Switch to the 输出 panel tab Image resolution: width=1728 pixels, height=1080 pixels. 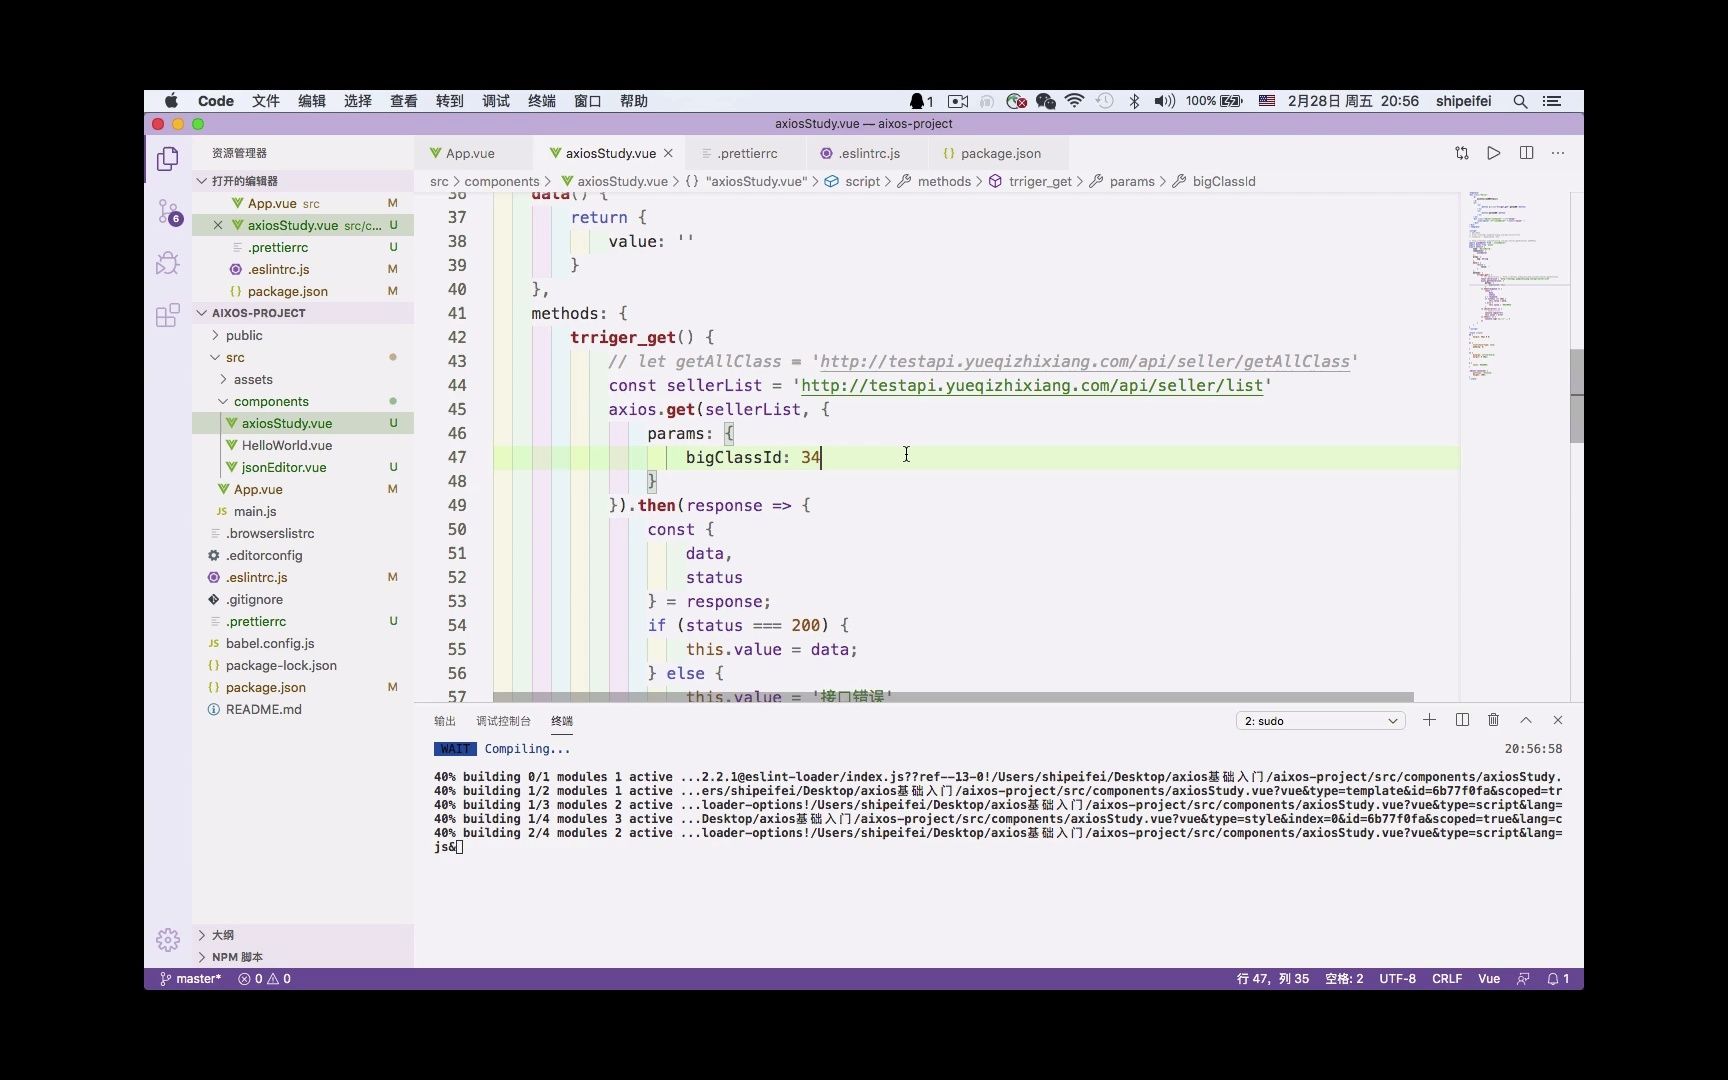(x=445, y=721)
